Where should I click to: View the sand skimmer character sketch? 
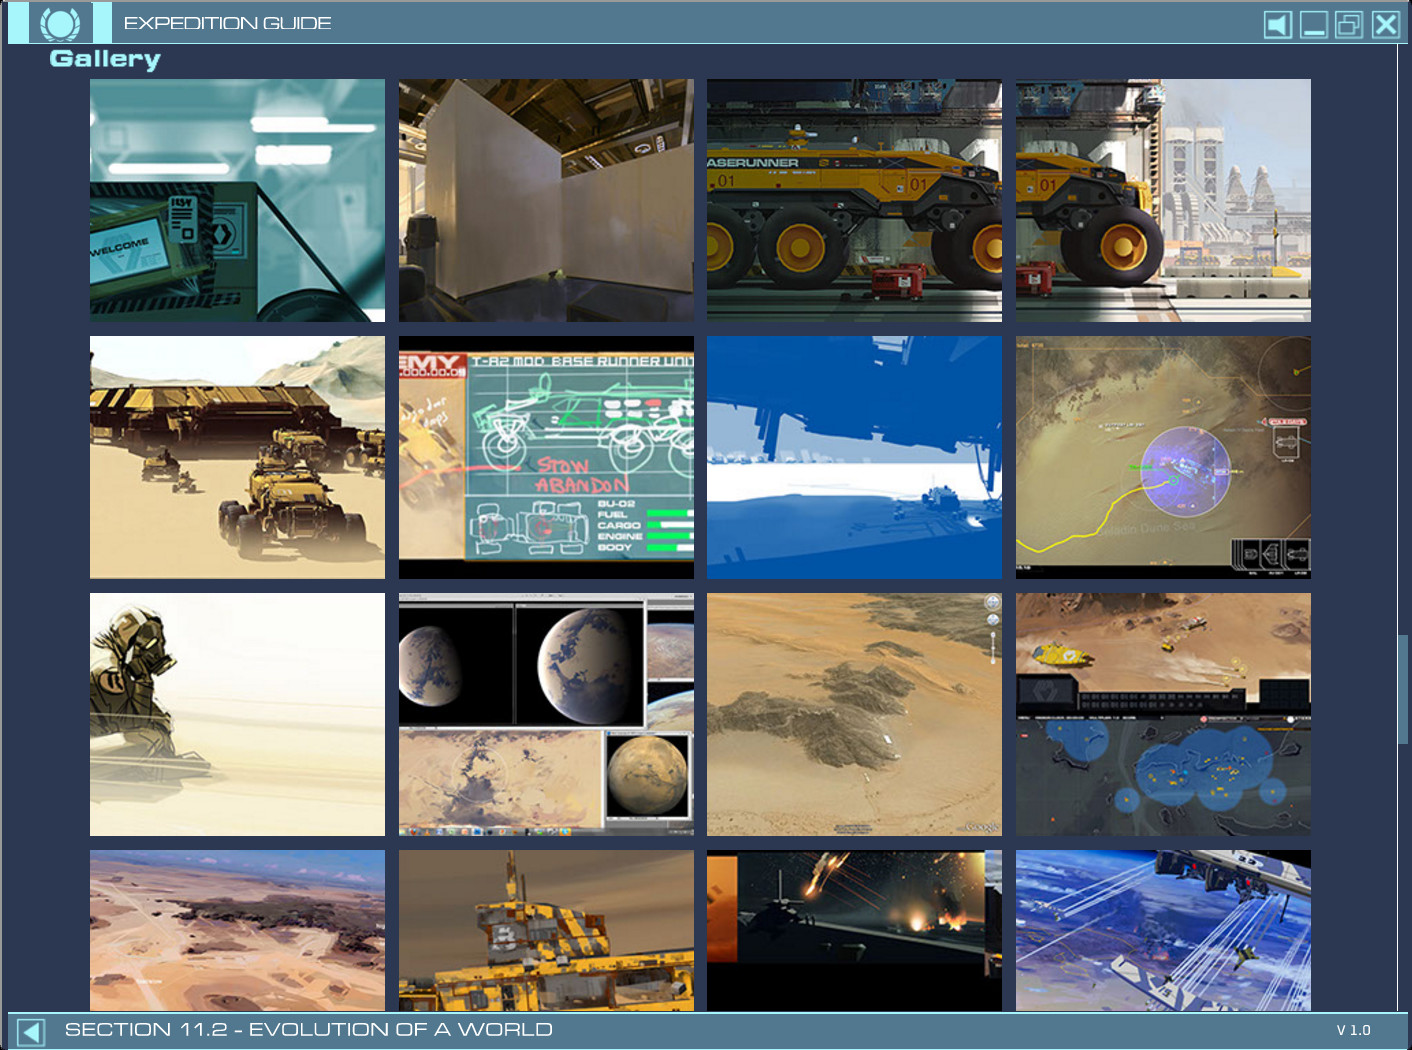pyautogui.click(x=237, y=714)
